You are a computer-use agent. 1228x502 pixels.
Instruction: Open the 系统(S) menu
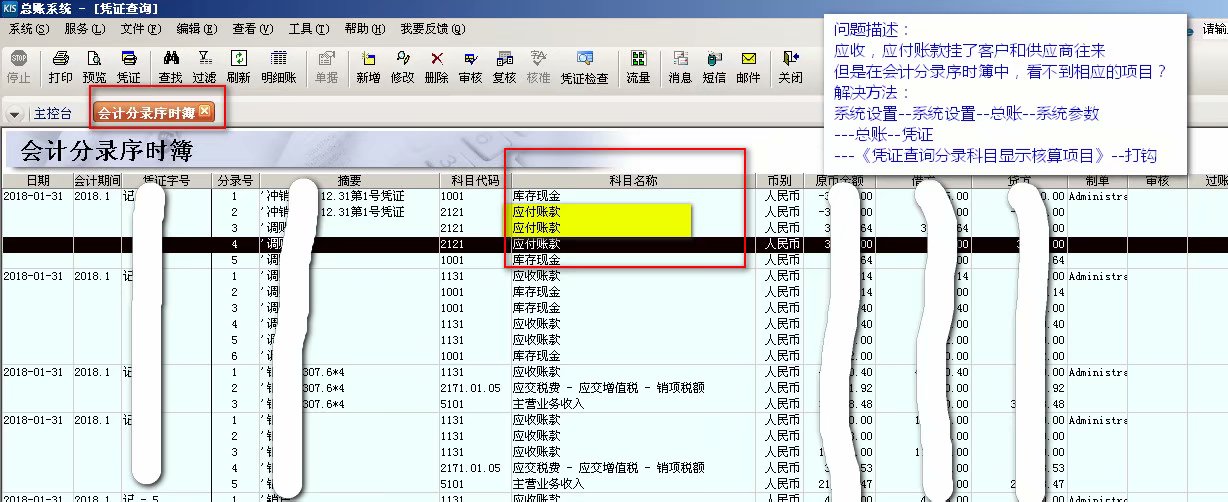click(x=28, y=29)
